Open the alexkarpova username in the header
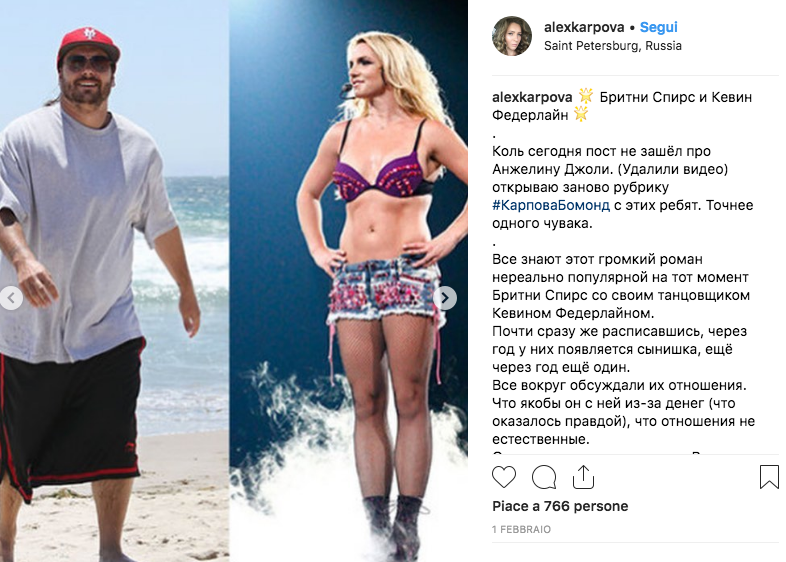This screenshot has width=786, height=562. (x=584, y=27)
